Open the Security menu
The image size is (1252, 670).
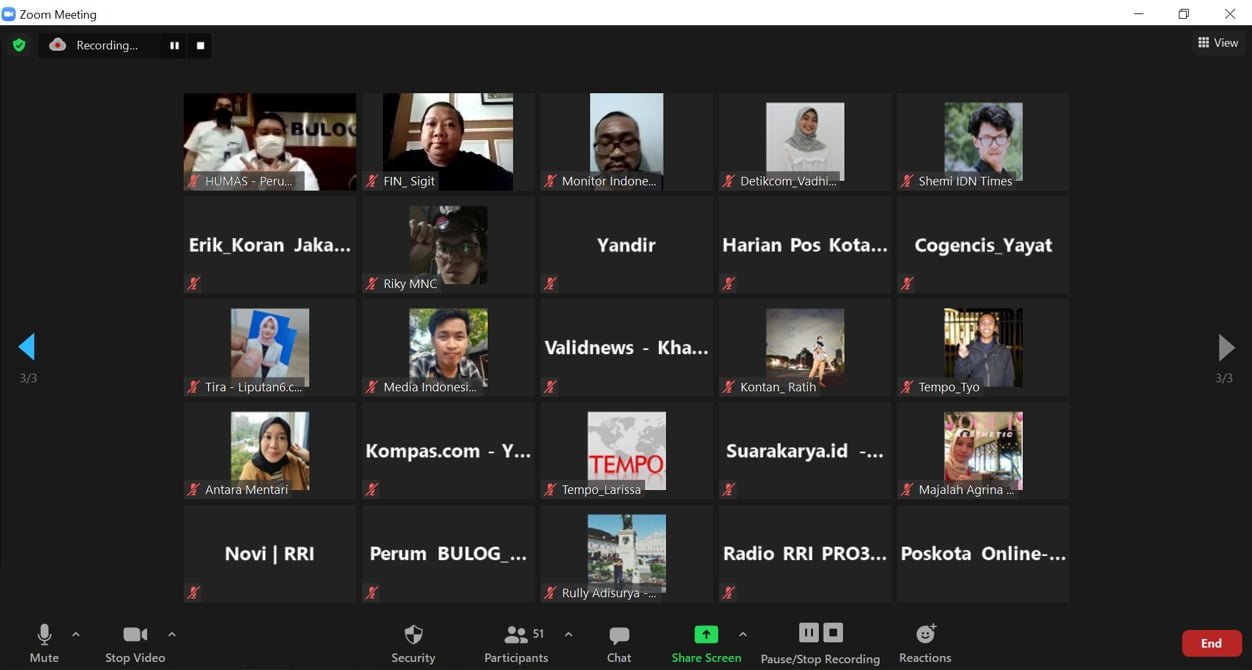[x=413, y=644]
